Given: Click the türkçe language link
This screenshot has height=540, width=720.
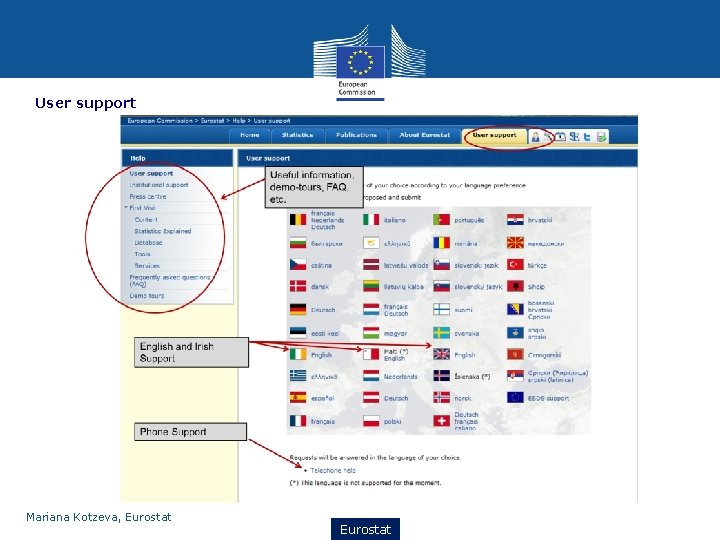Looking at the screenshot, I should pyautogui.click(x=537, y=265).
